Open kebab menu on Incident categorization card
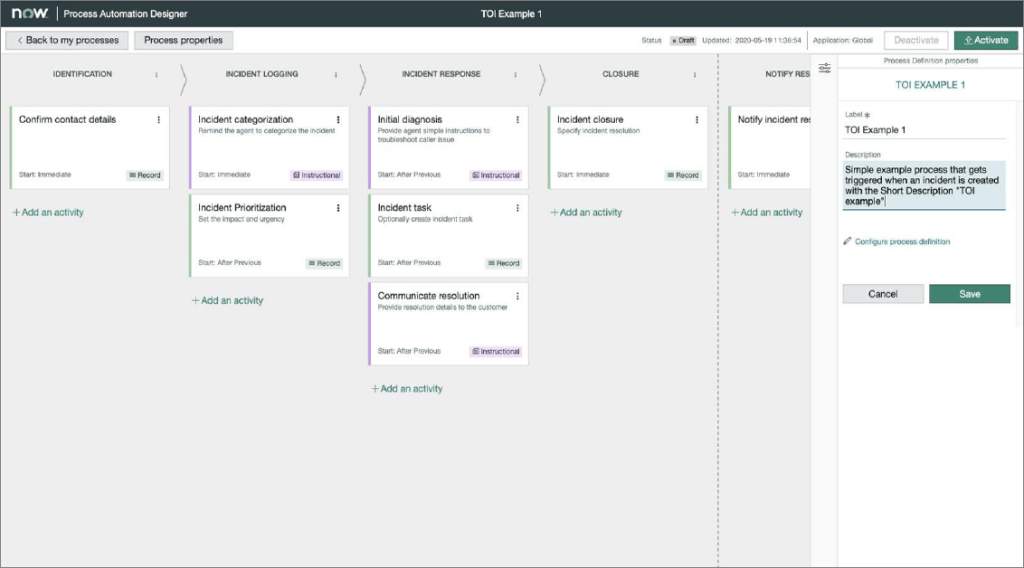 [x=338, y=120]
